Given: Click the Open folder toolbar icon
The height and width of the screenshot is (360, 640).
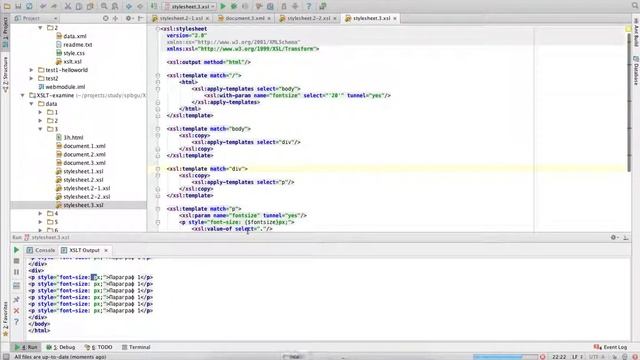Looking at the screenshot, I should point(7,6).
